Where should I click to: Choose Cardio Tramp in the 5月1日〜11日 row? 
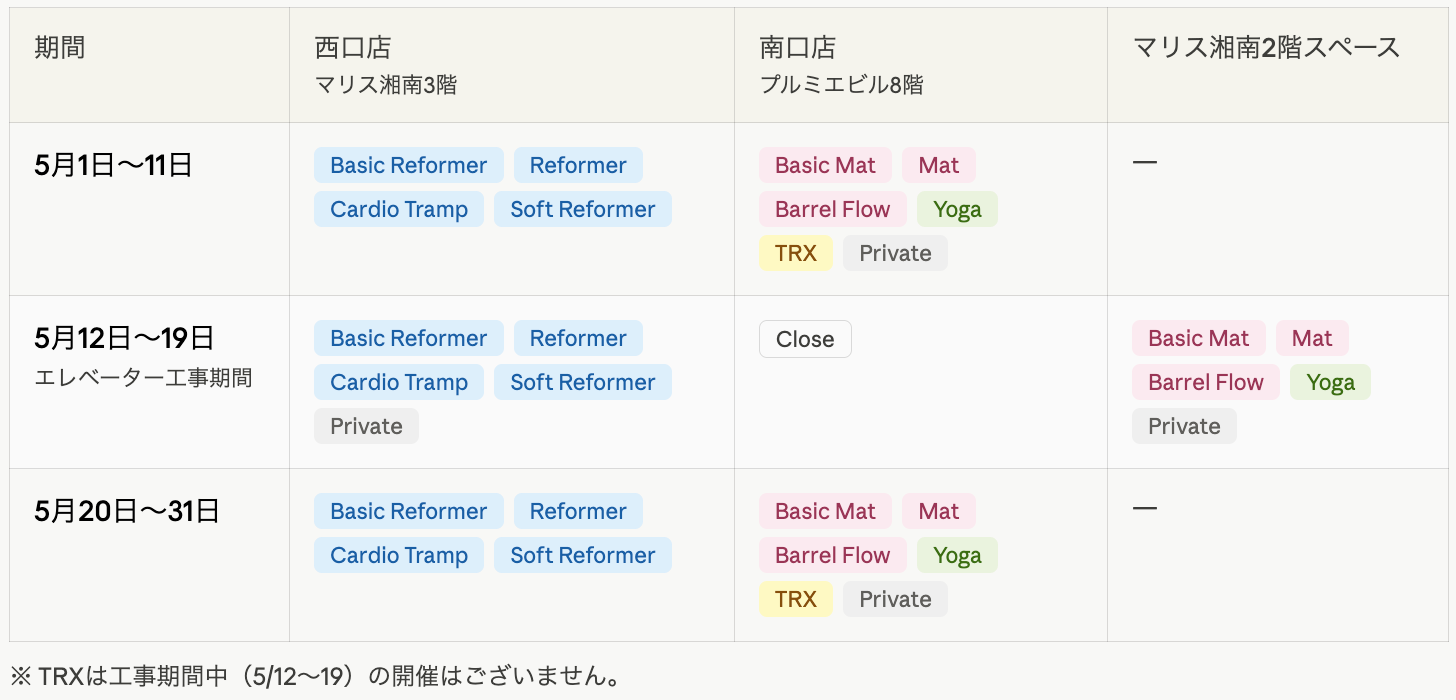398,209
